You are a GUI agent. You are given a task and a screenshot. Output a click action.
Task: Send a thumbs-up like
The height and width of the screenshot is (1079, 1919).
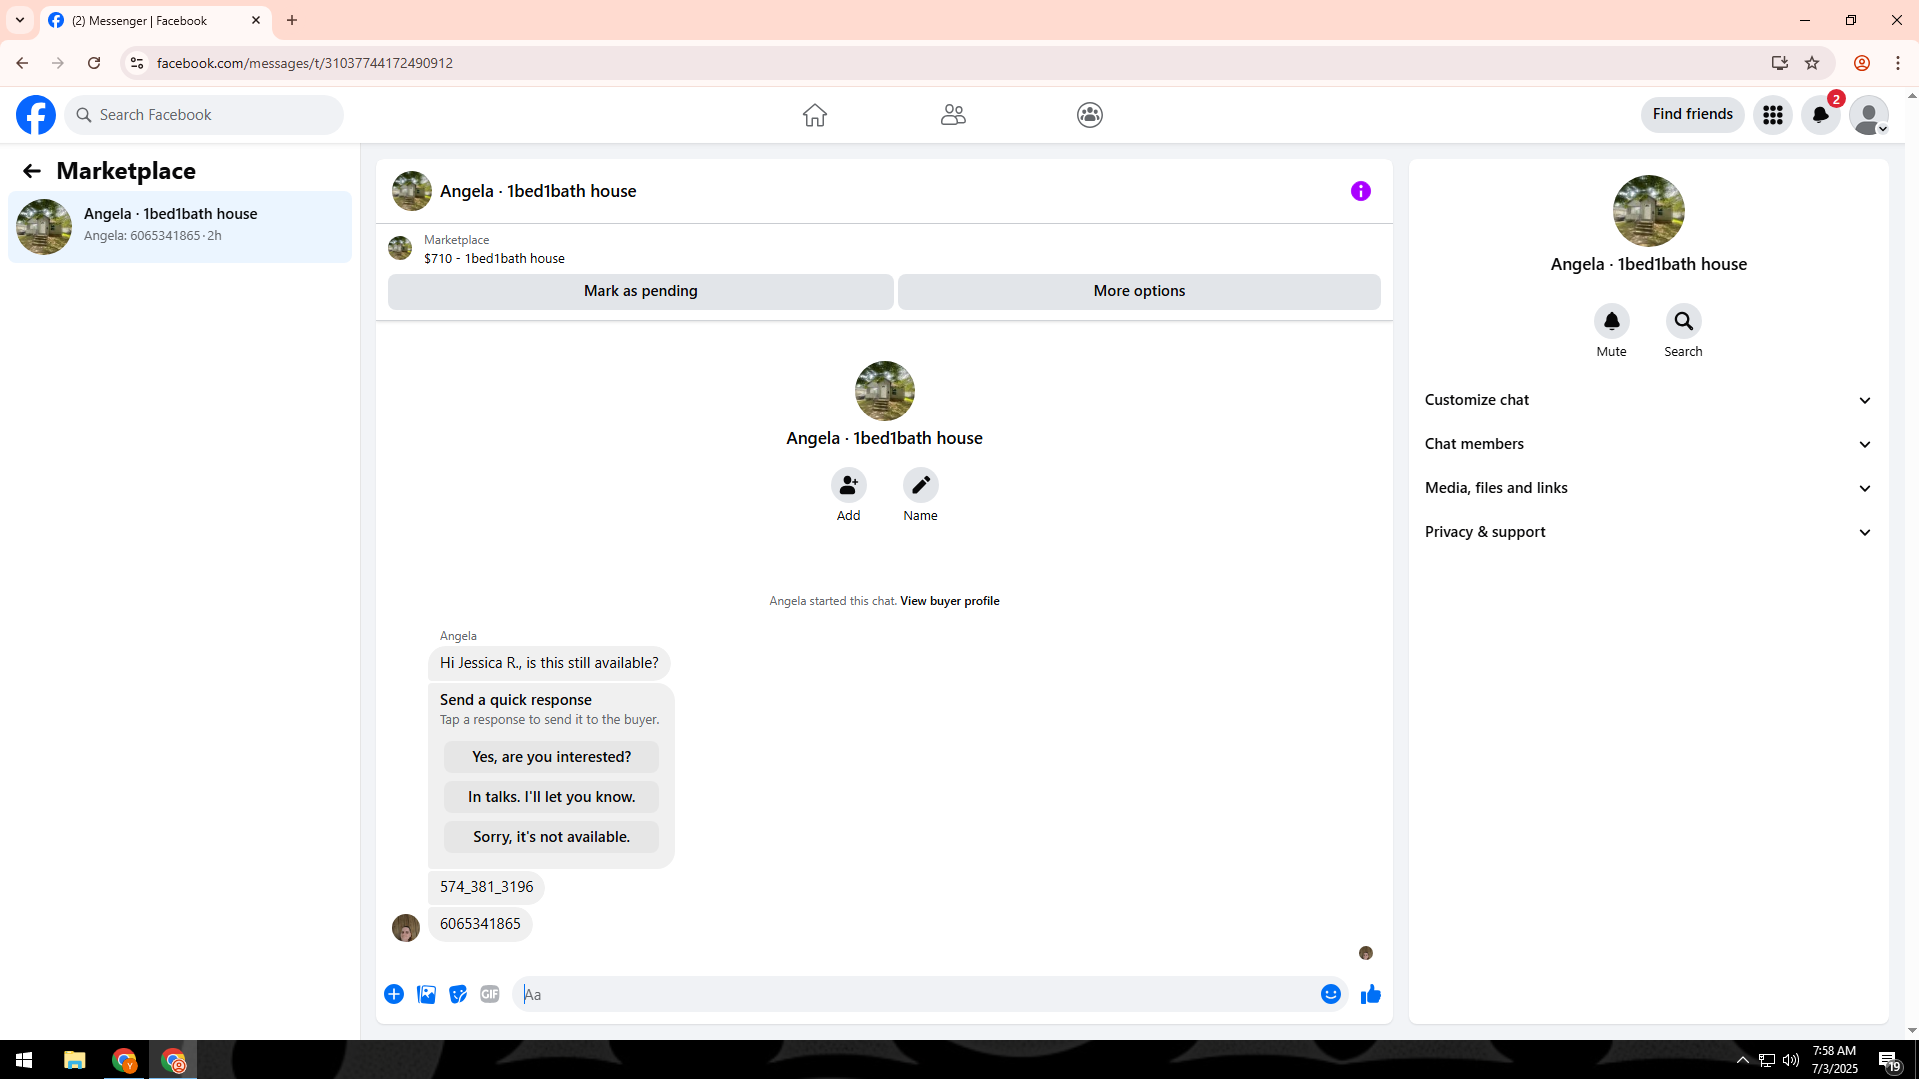(x=1371, y=994)
